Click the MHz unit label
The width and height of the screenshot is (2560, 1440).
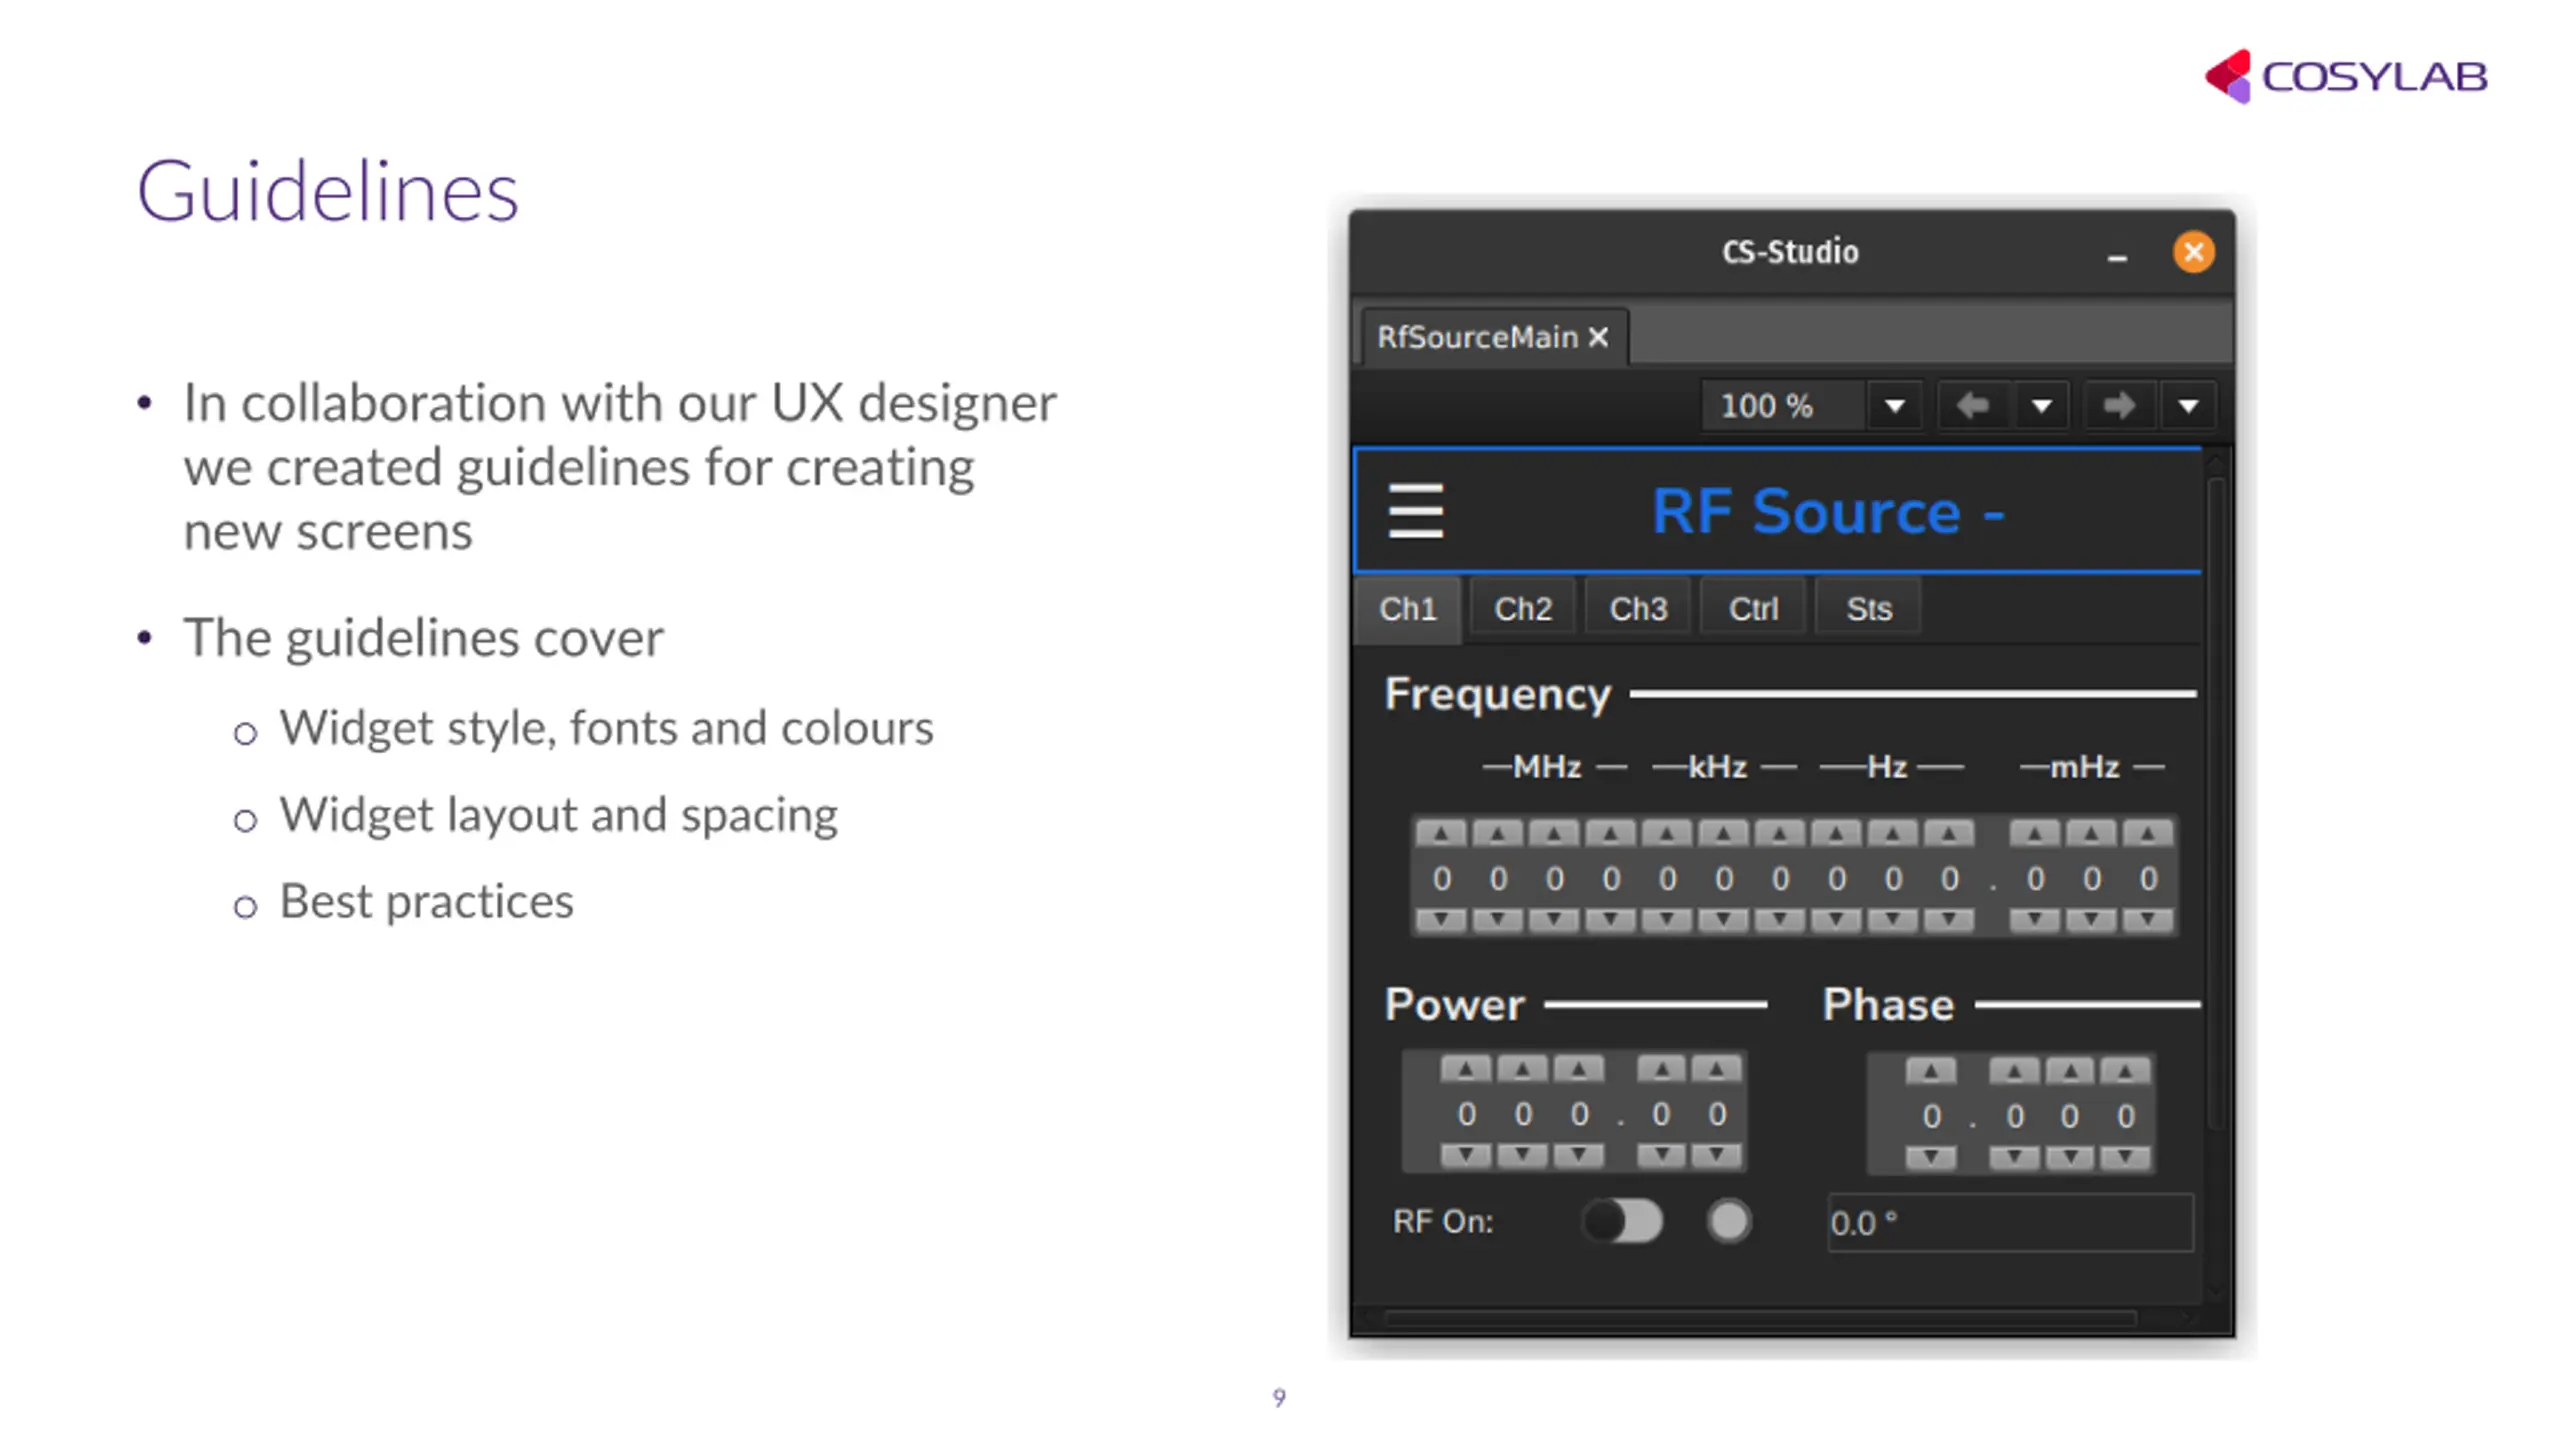click(x=1546, y=767)
